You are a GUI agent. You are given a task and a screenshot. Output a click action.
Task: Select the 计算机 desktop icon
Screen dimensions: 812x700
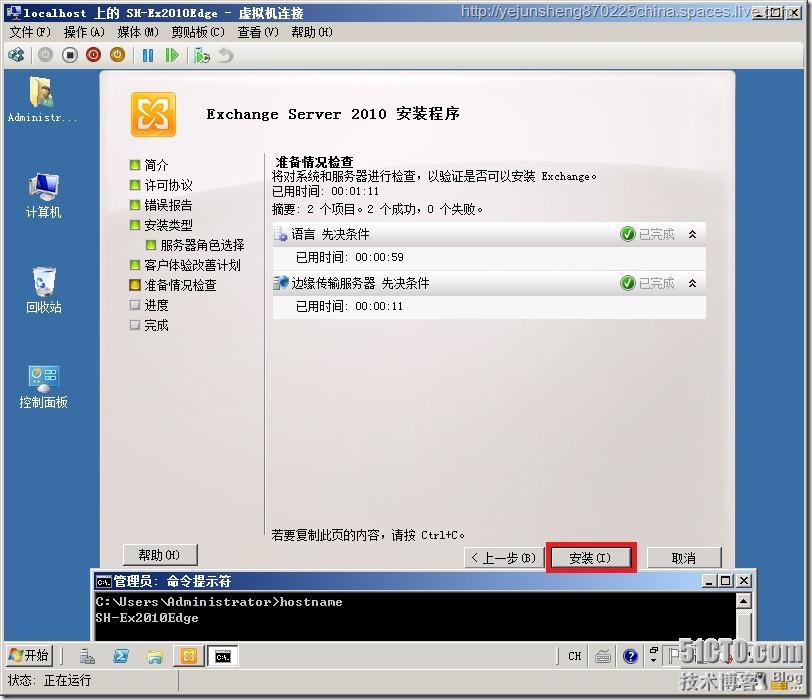44,196
